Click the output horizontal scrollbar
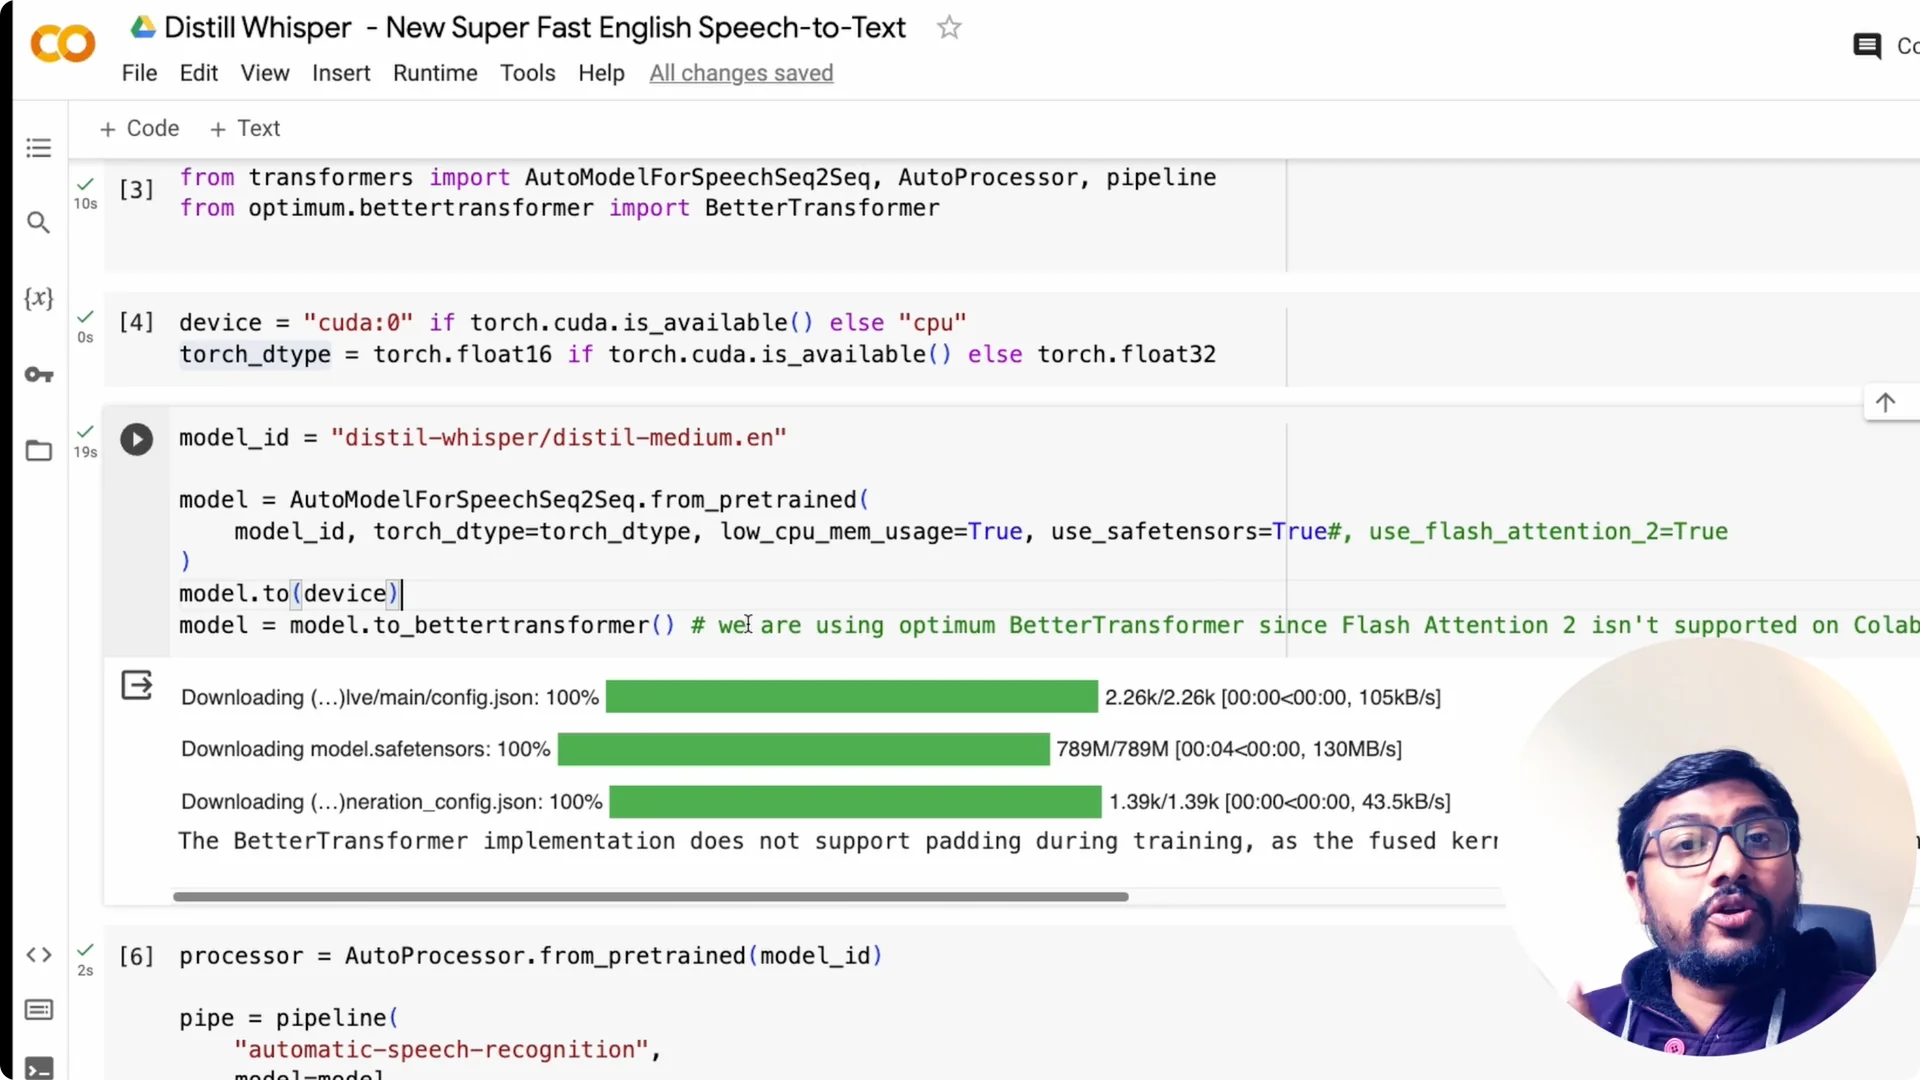The height and width of the screenshot is (1080, 1920). pyautogui.click(x=649, y=896)
